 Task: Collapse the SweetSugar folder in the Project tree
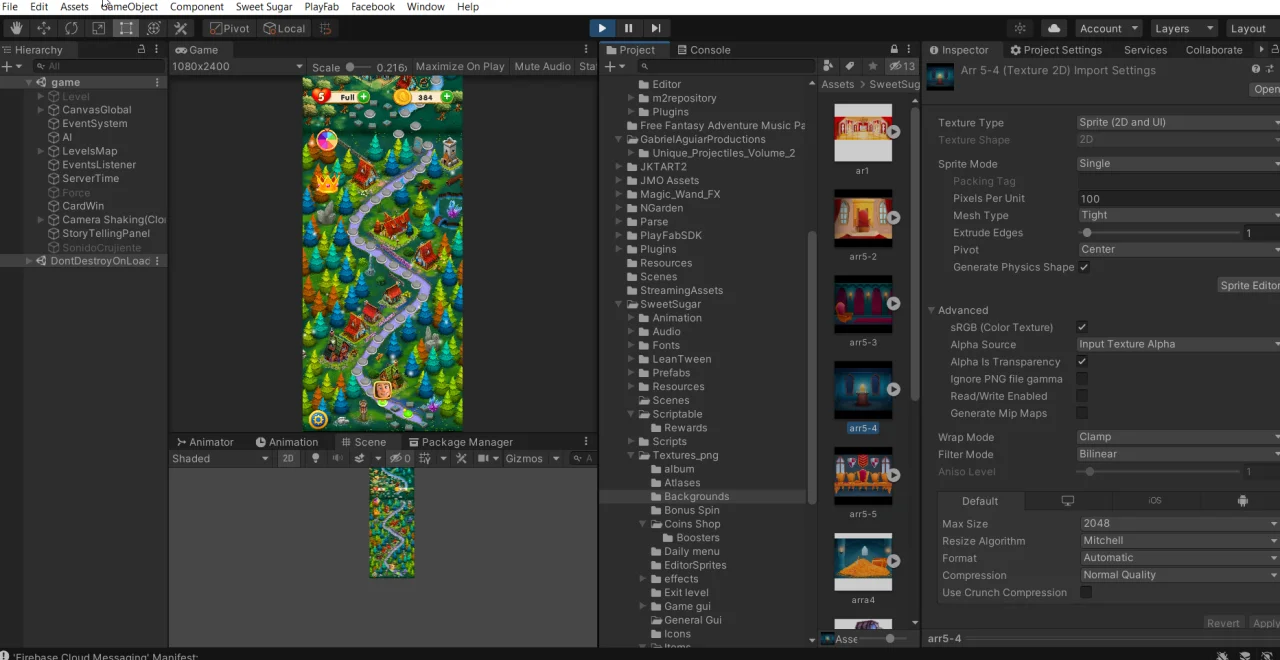[x=620, y=305]
